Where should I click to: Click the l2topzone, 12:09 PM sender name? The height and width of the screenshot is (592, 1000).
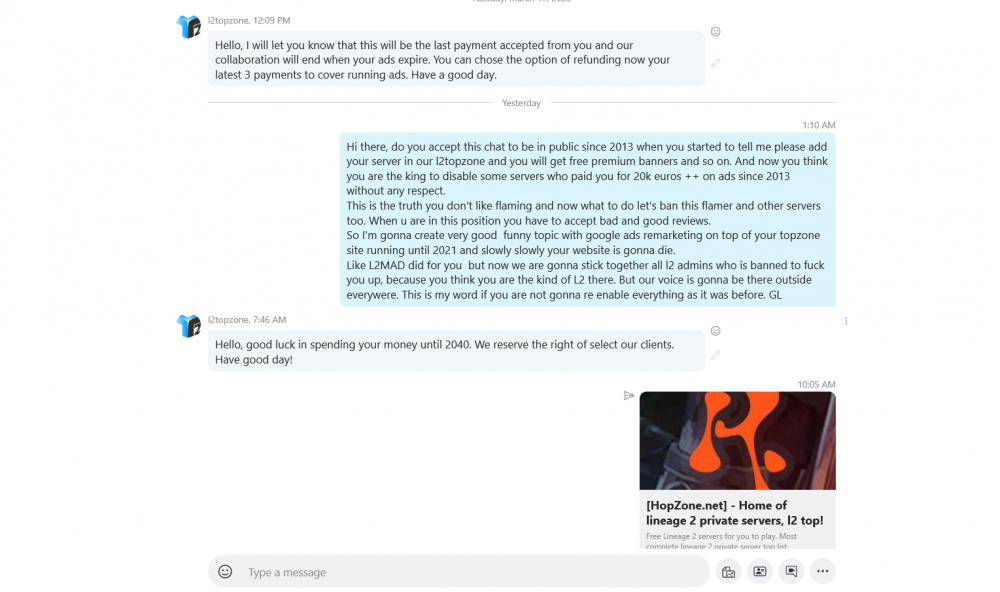(249, 20)
